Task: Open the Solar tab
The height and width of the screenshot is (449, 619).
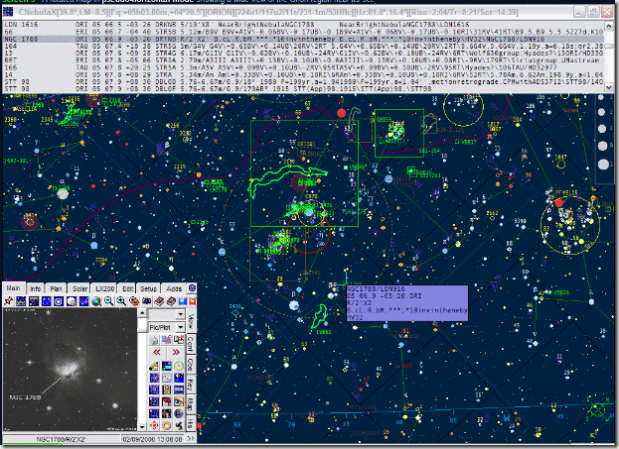Action: pos(79,288)
